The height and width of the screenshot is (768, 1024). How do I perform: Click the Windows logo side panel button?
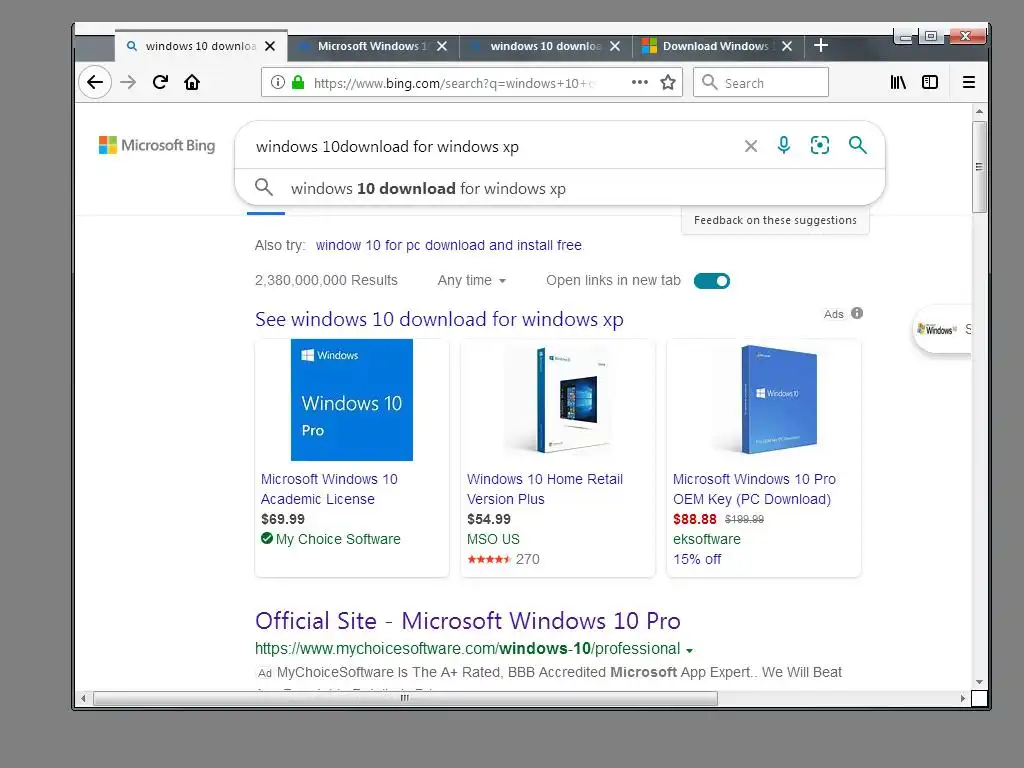click(x=940, y=330)
